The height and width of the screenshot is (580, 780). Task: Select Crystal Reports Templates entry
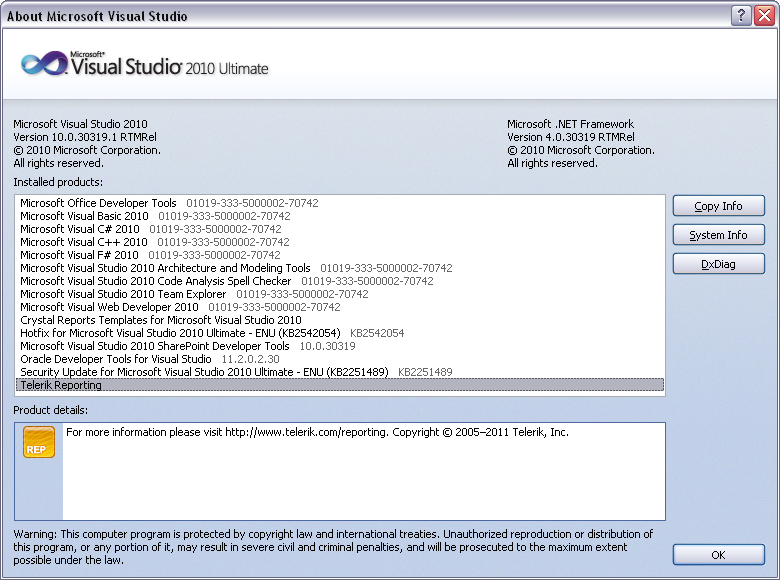[x=339, y=320]
